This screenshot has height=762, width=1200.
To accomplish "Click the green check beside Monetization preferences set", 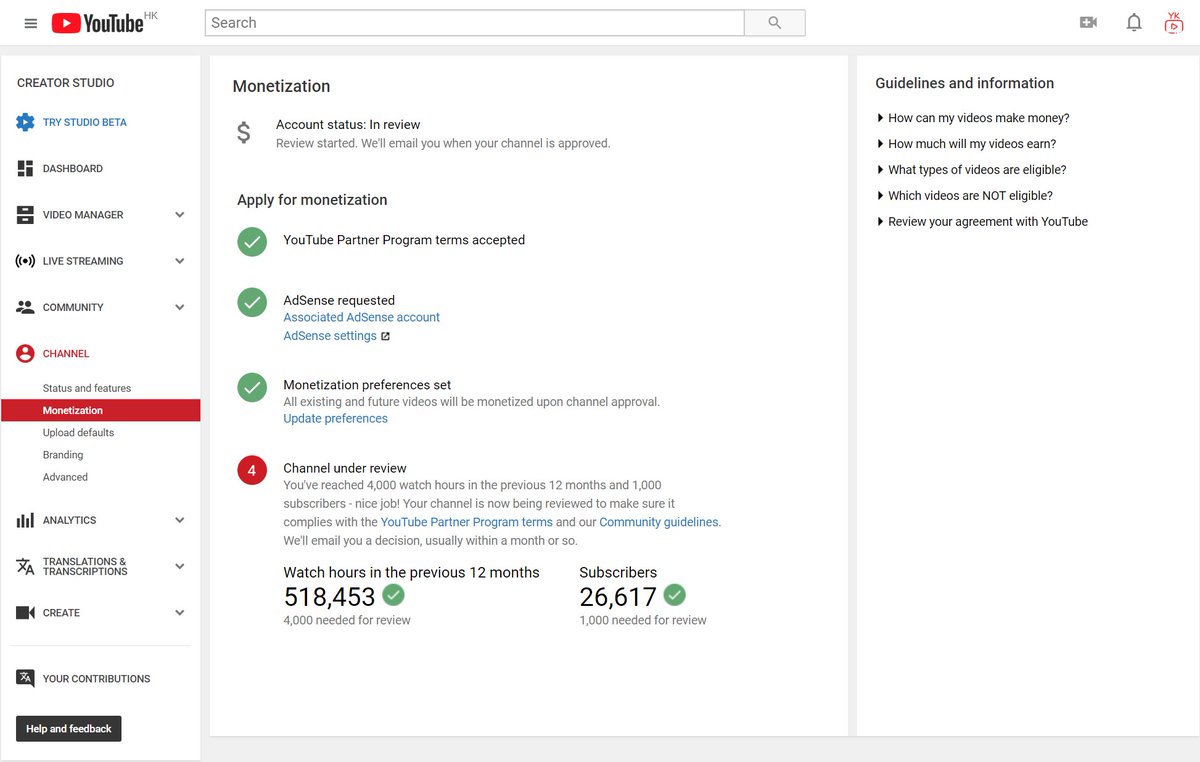I will click(x=252, y=387).
